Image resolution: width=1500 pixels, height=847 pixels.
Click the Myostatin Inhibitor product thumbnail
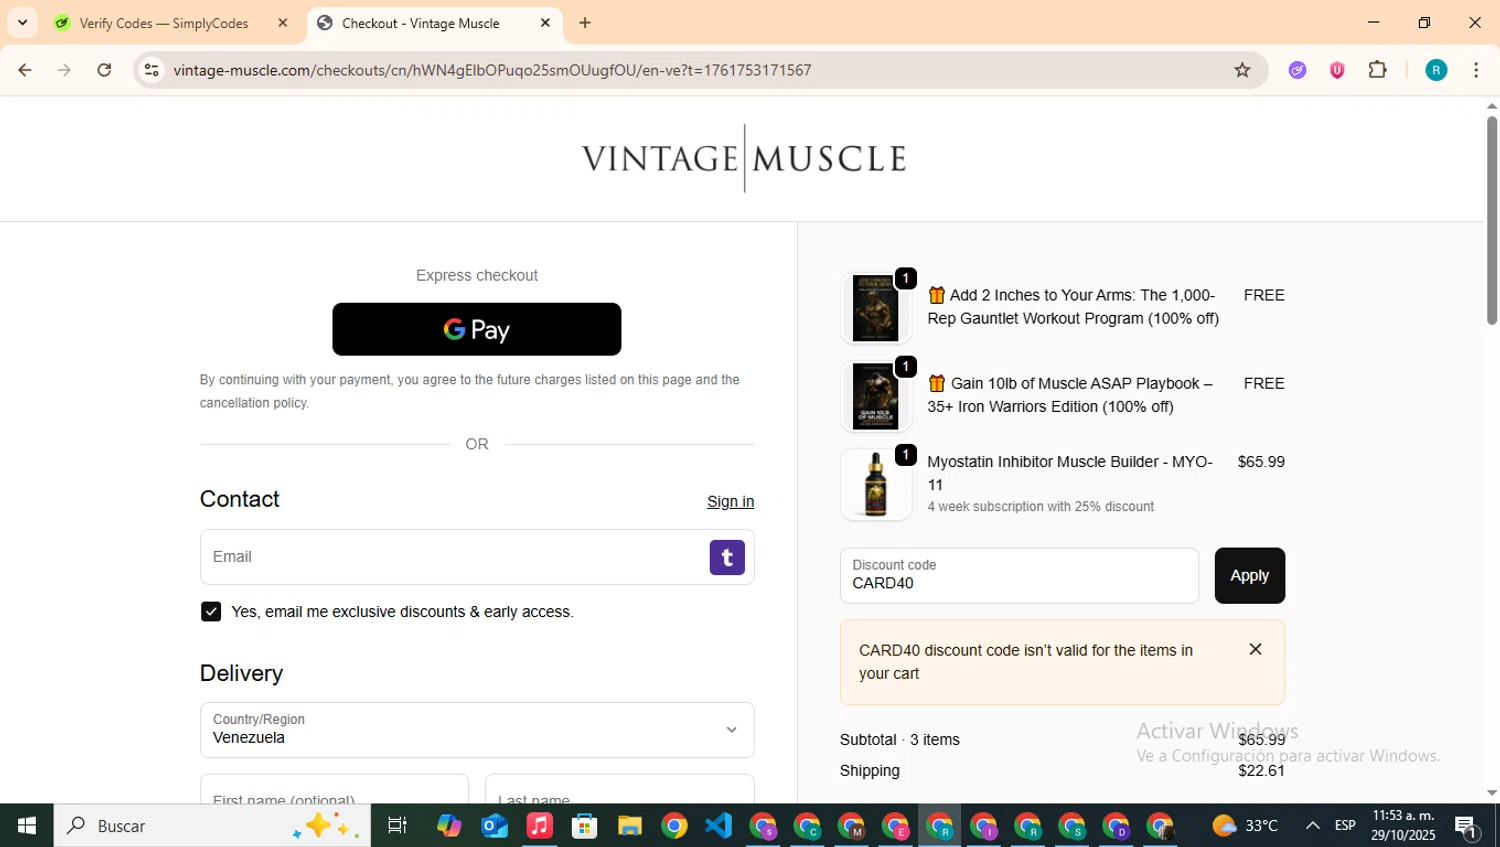click(875, 484)
